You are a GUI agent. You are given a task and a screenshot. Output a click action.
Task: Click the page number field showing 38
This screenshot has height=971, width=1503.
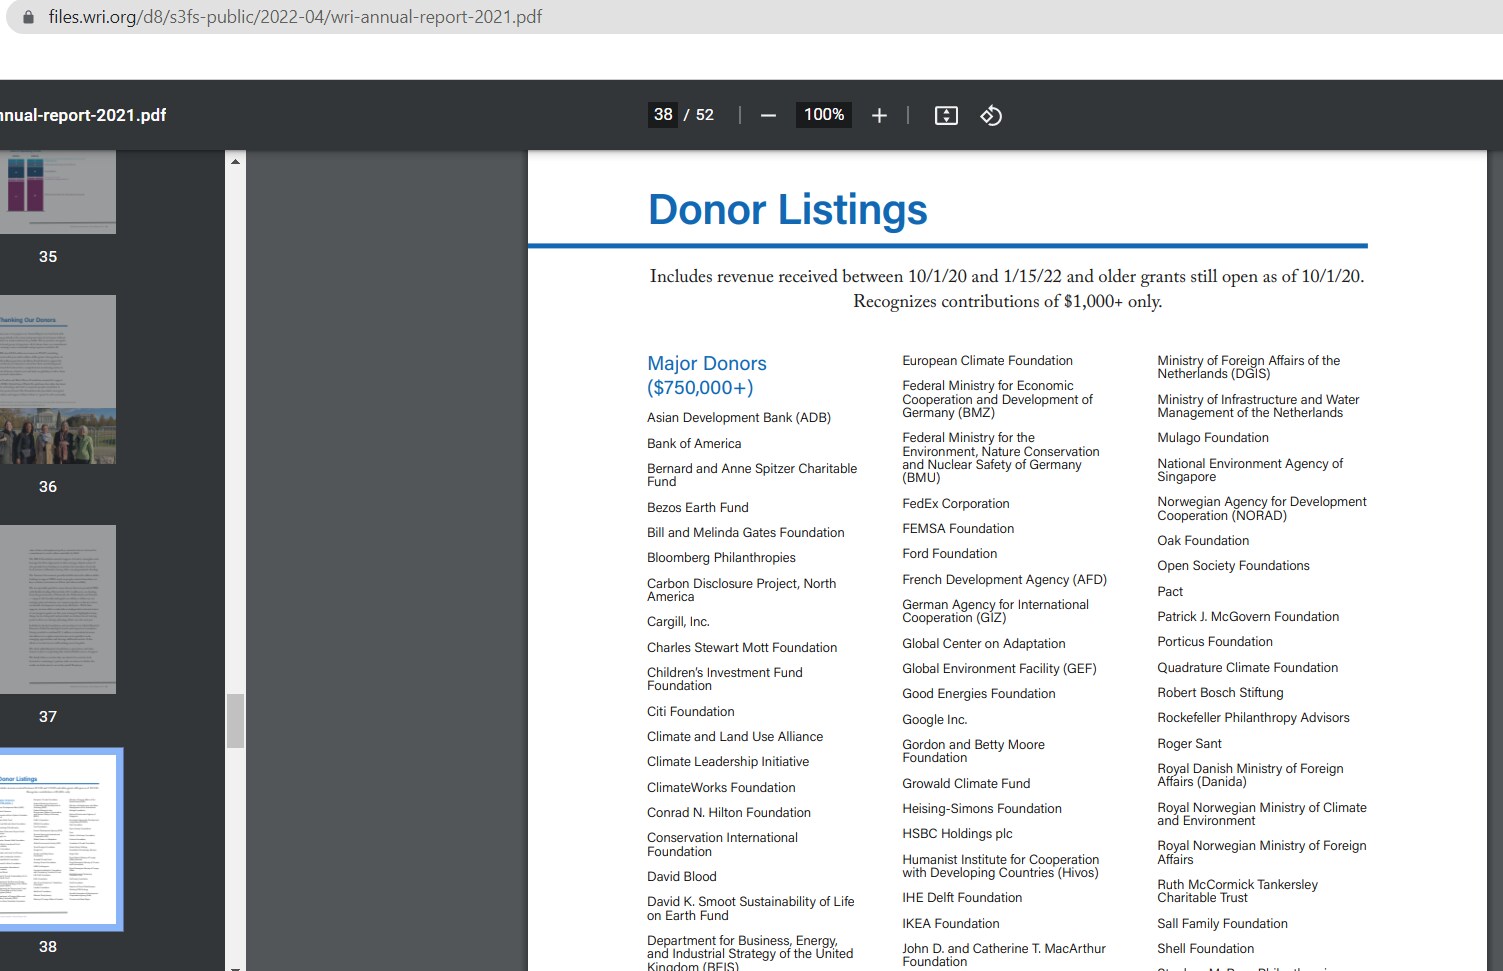(x=663, y=115)
